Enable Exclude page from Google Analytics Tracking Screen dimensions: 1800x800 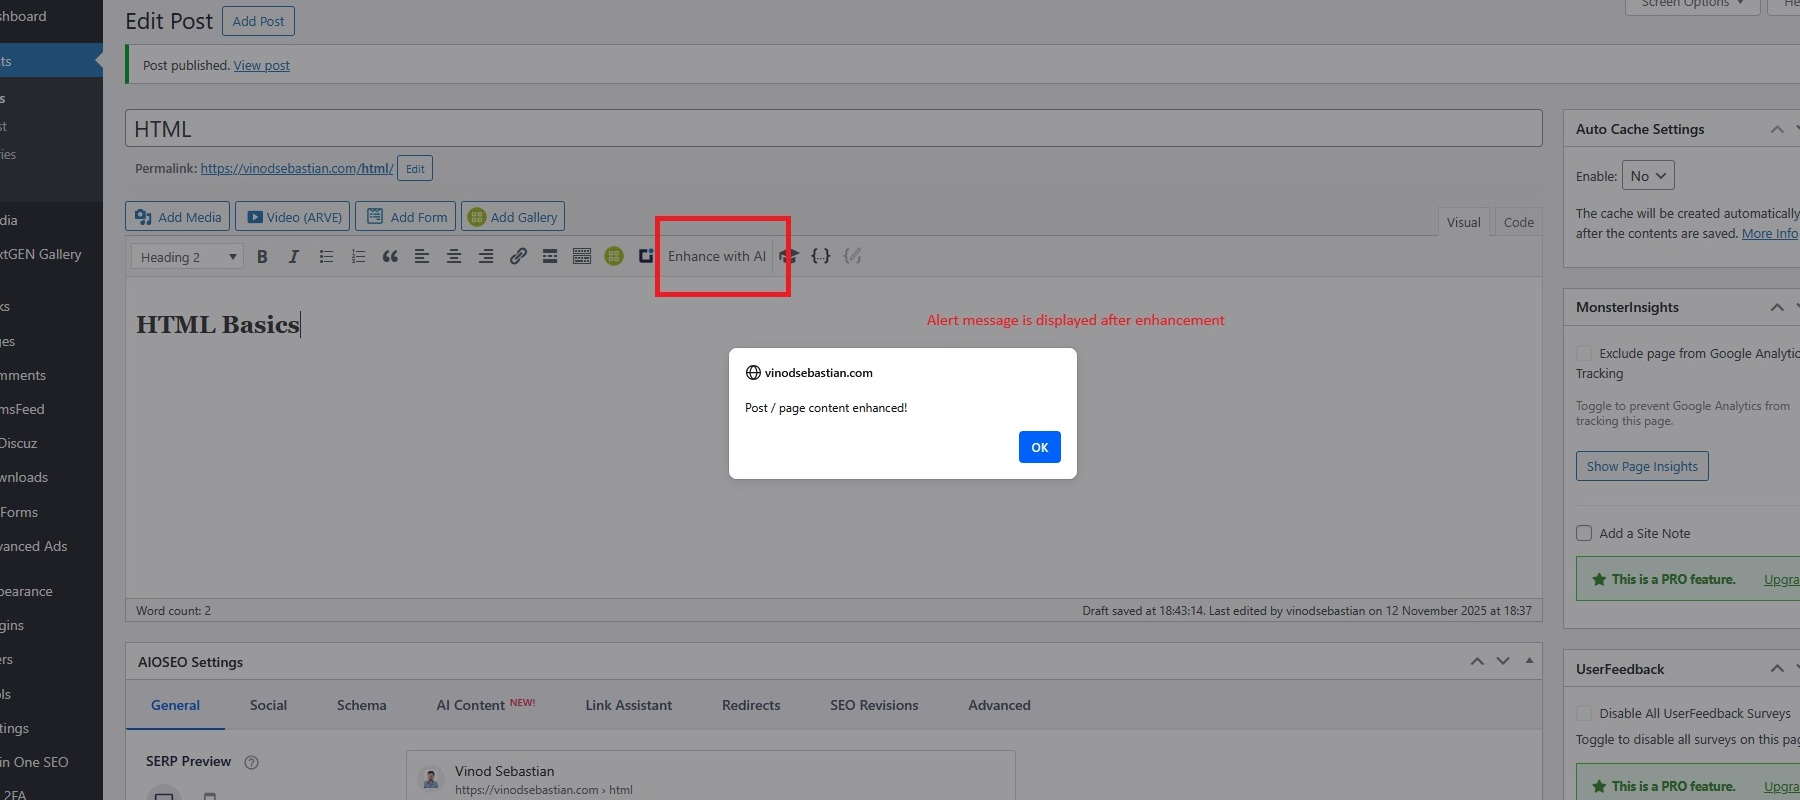click(x=1584, y=353)
